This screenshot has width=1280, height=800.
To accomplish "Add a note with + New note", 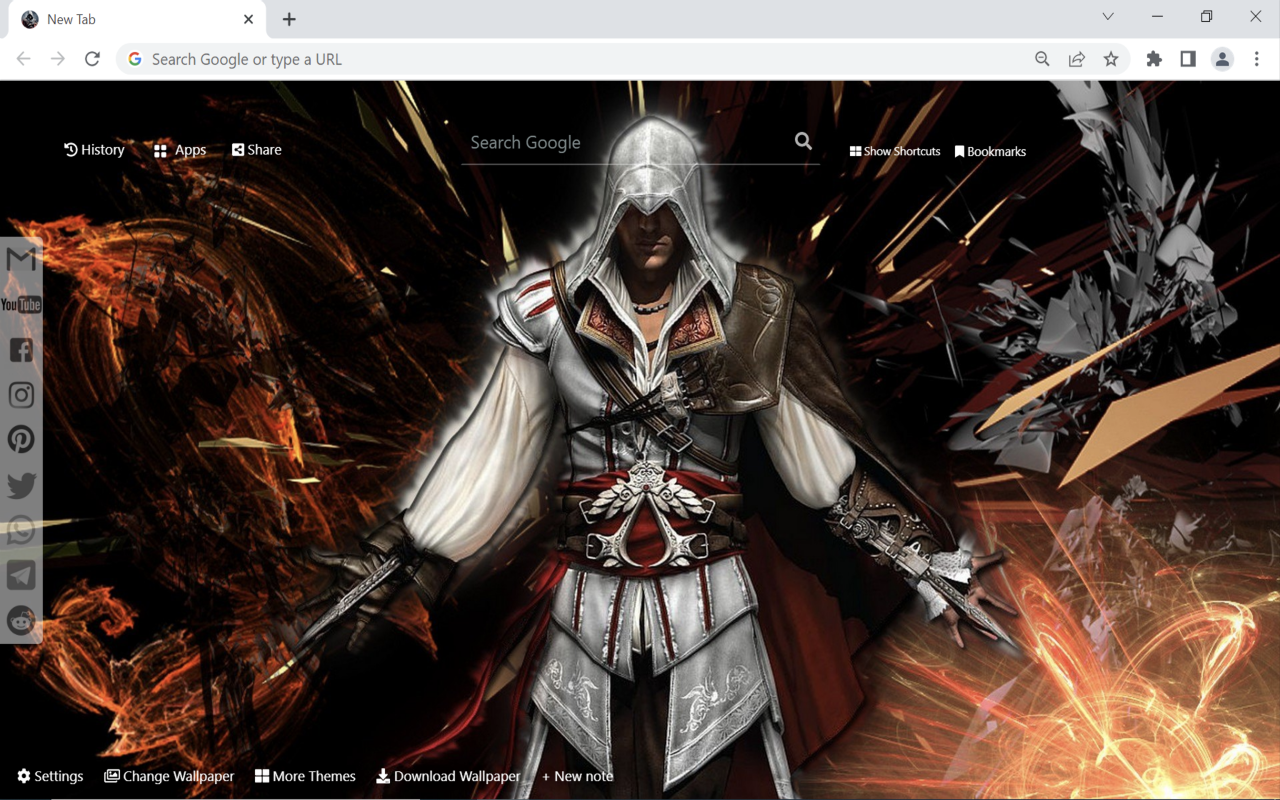I will [578, 776].
